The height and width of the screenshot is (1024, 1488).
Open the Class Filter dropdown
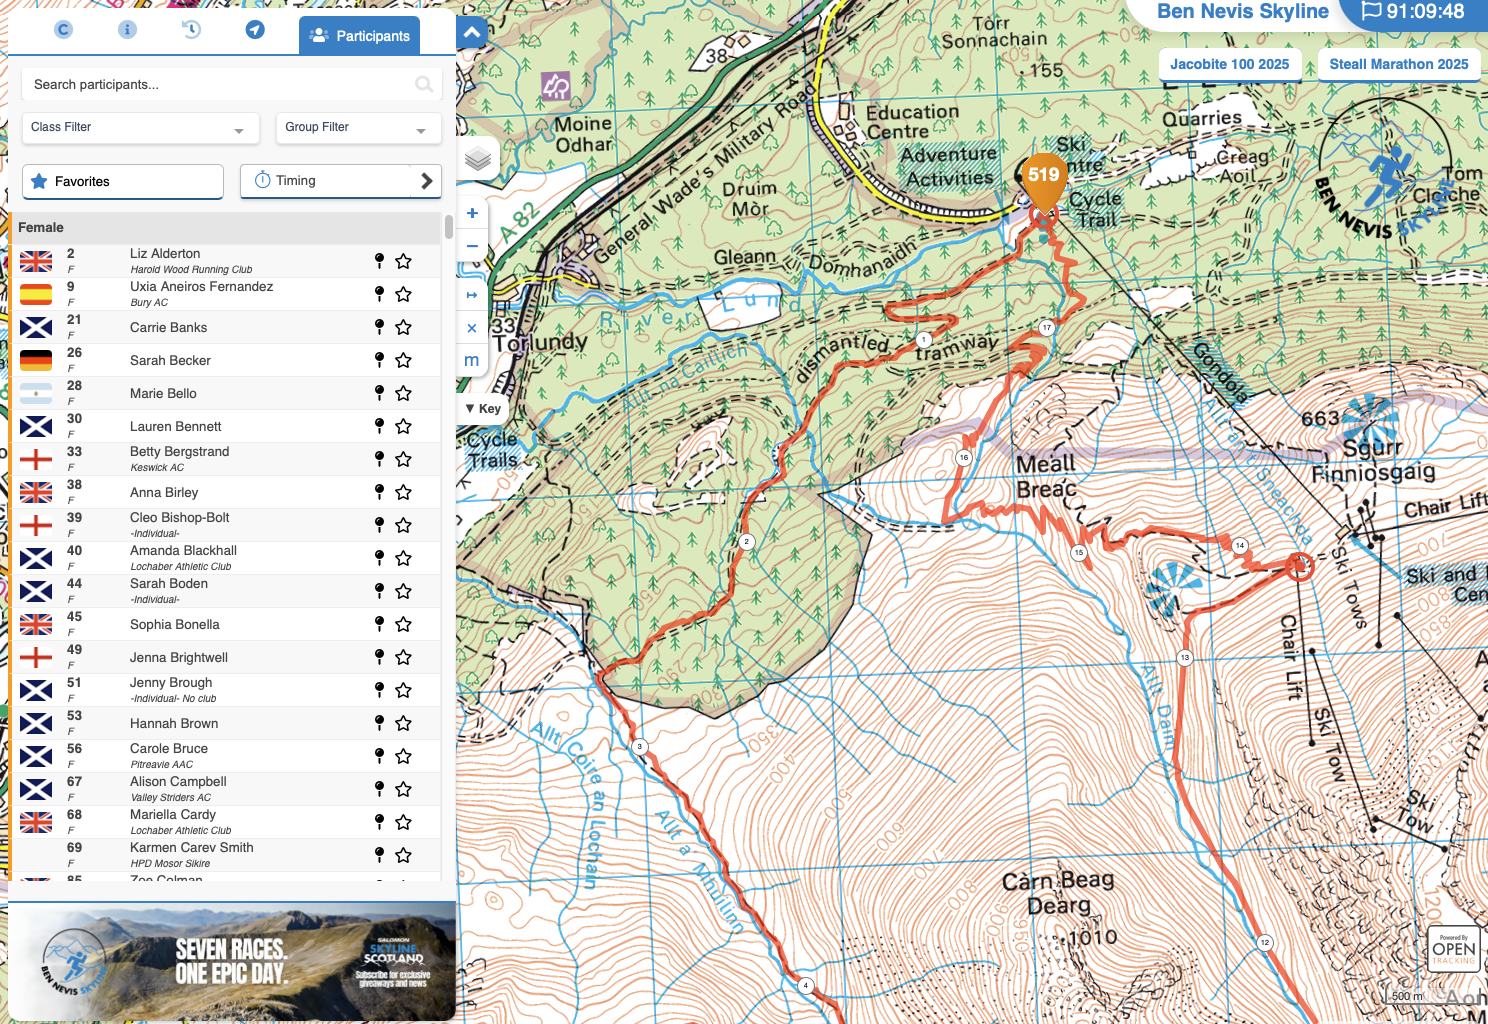[x=141, y=128]
